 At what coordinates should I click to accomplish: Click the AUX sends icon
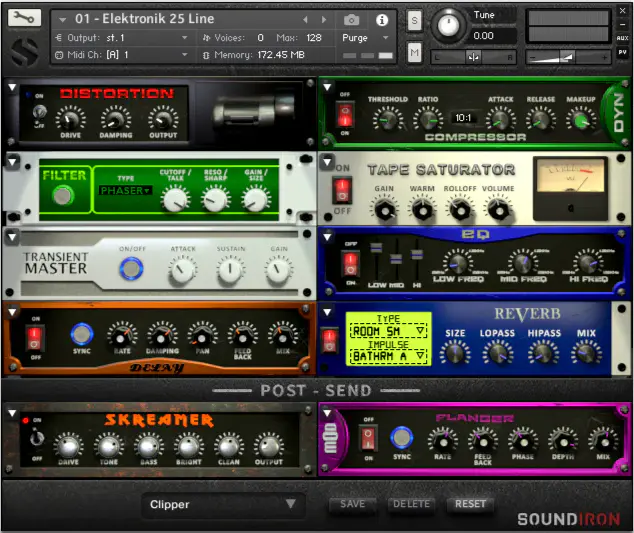tap(622, 38)
